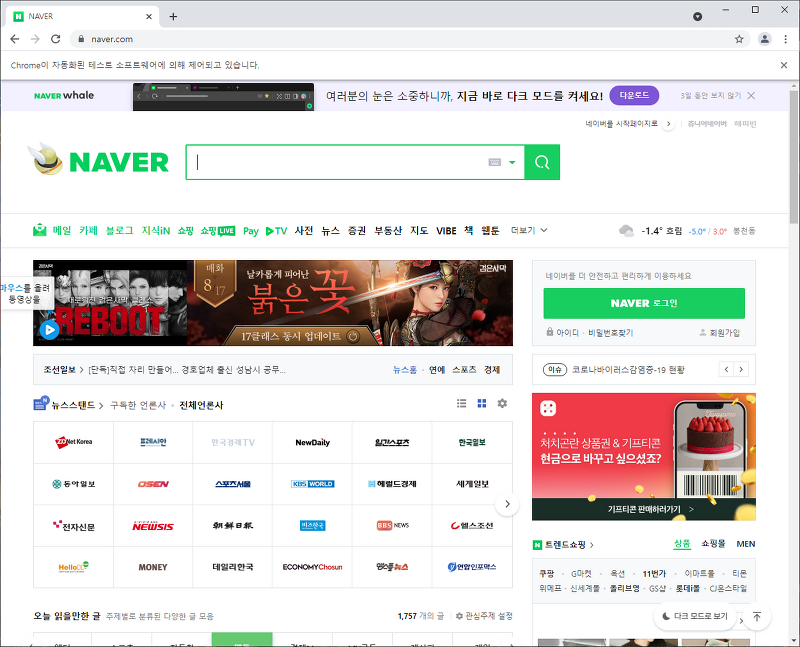Screen dimensions: 800x647
Task: Open the 관심주제 설정 link
Action: tap(484, 616)
